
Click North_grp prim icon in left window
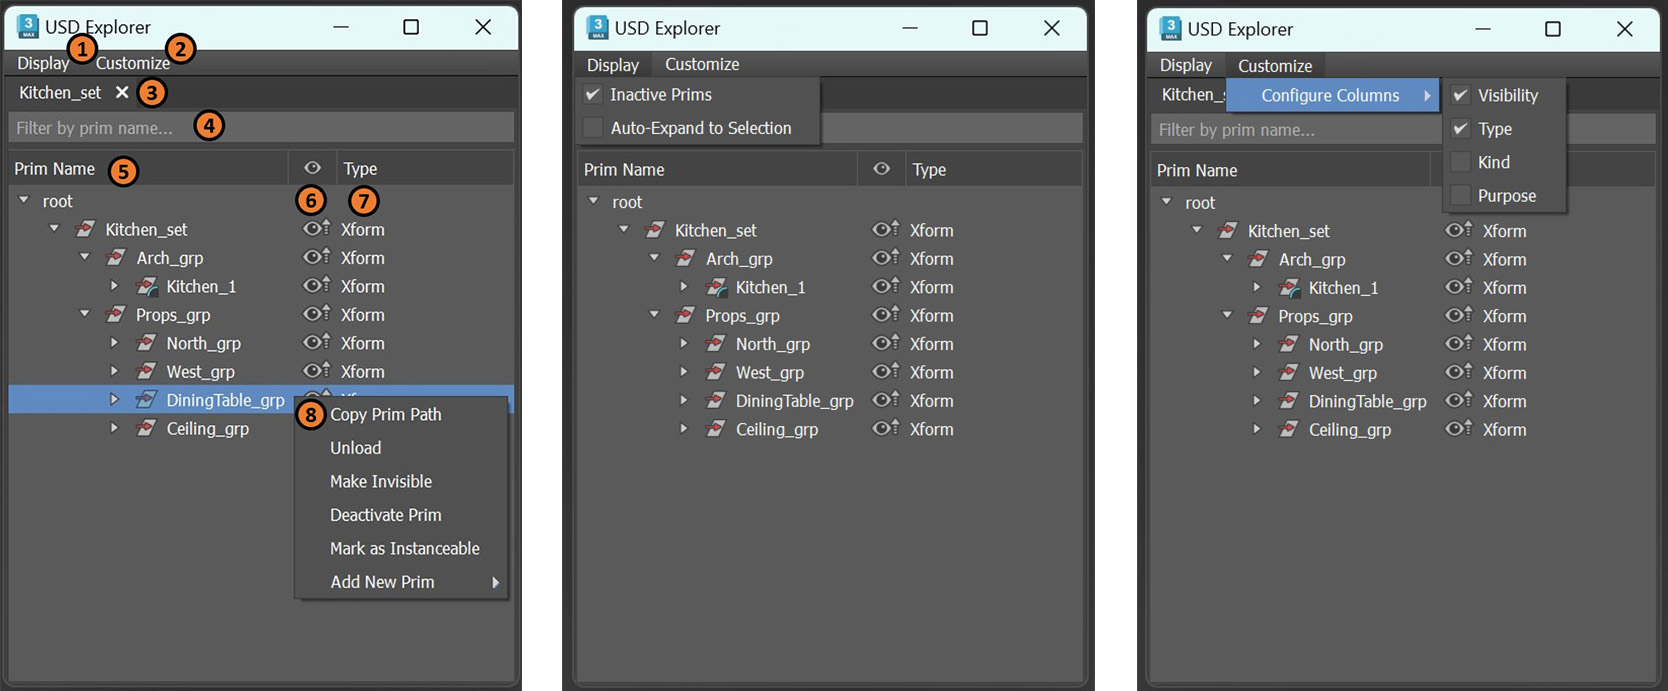pyautogui.click(x=146, y=343)
